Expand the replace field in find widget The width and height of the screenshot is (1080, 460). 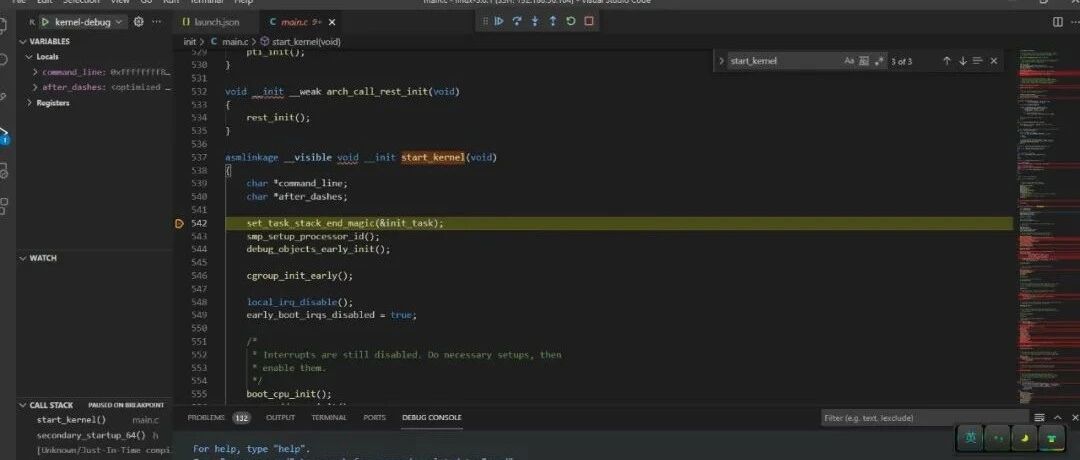[x=720, y=61]
